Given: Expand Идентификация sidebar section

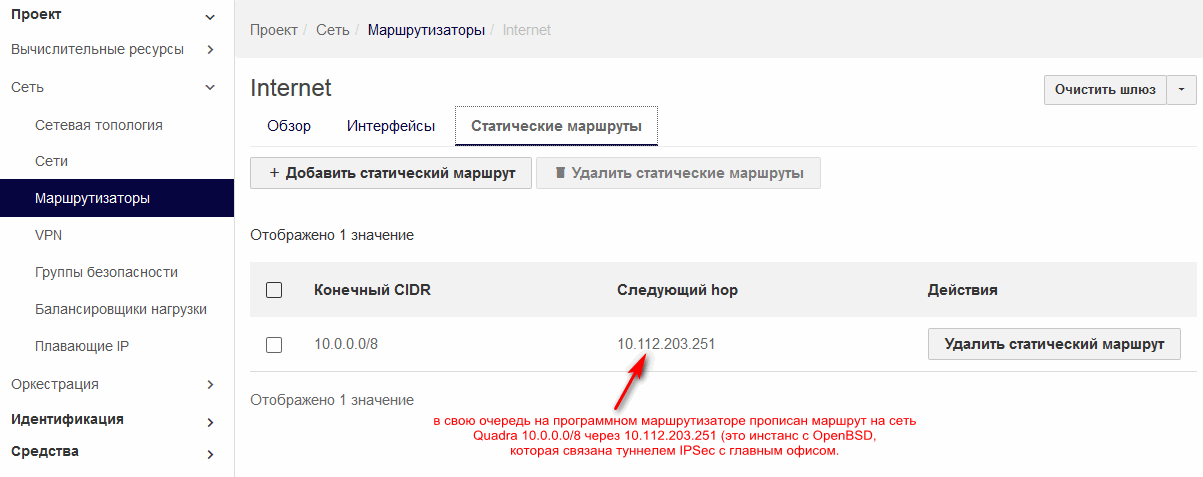Looking at the screenshot, I should point(117,420).
